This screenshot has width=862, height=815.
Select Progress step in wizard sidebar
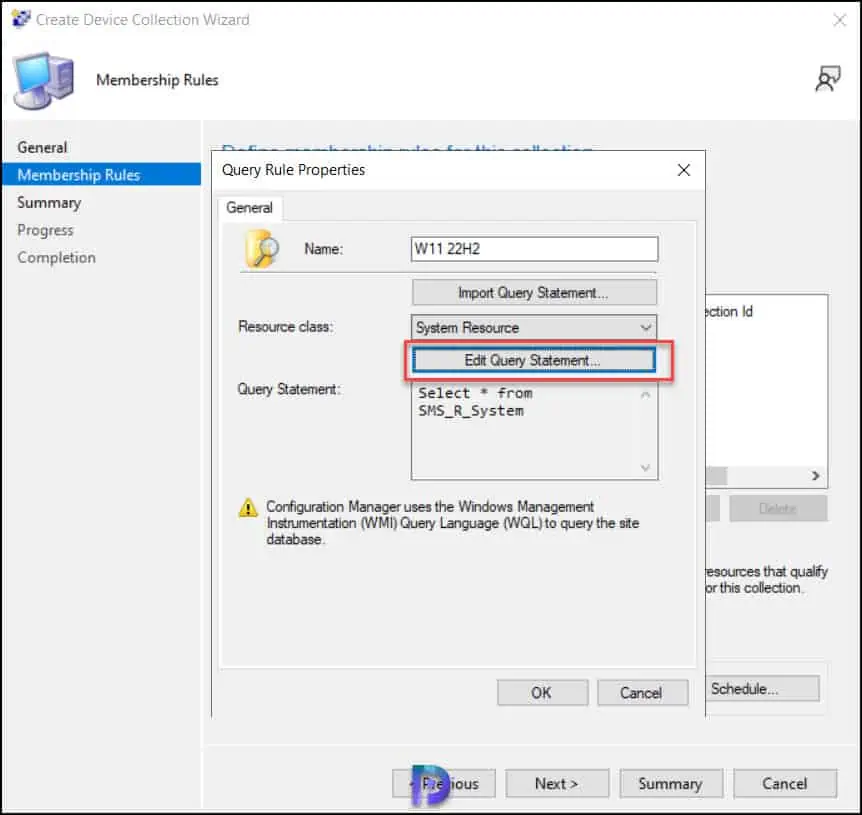coord(45,230)
